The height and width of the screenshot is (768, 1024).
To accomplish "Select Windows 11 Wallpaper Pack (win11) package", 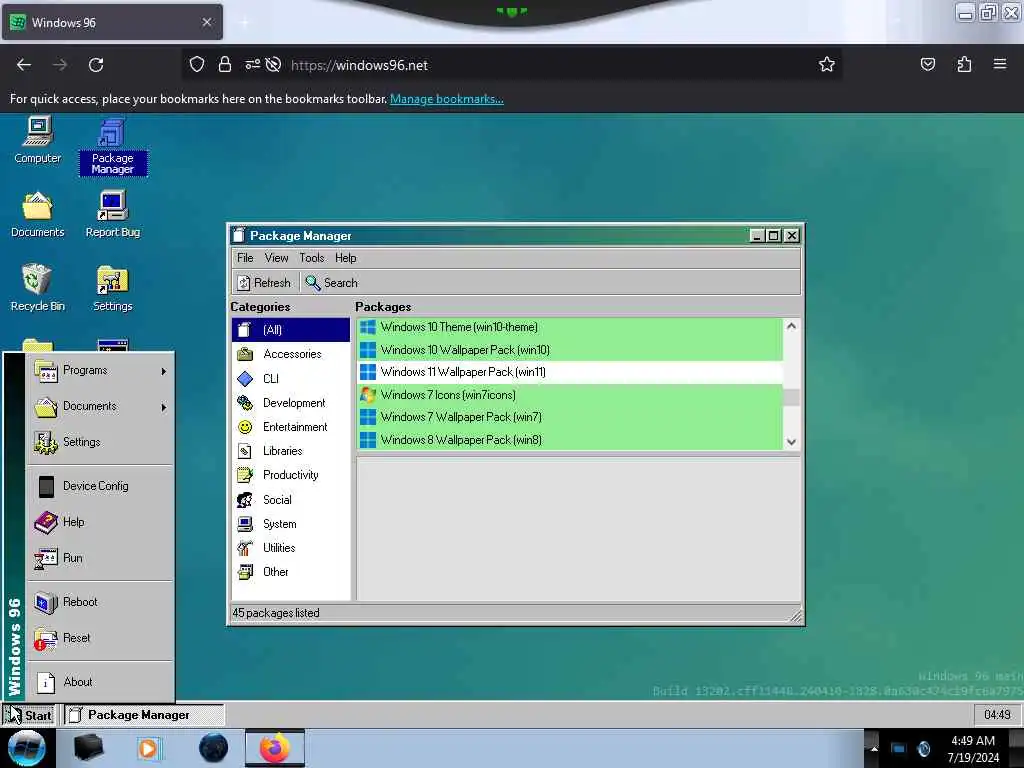I will pos(569,372).
